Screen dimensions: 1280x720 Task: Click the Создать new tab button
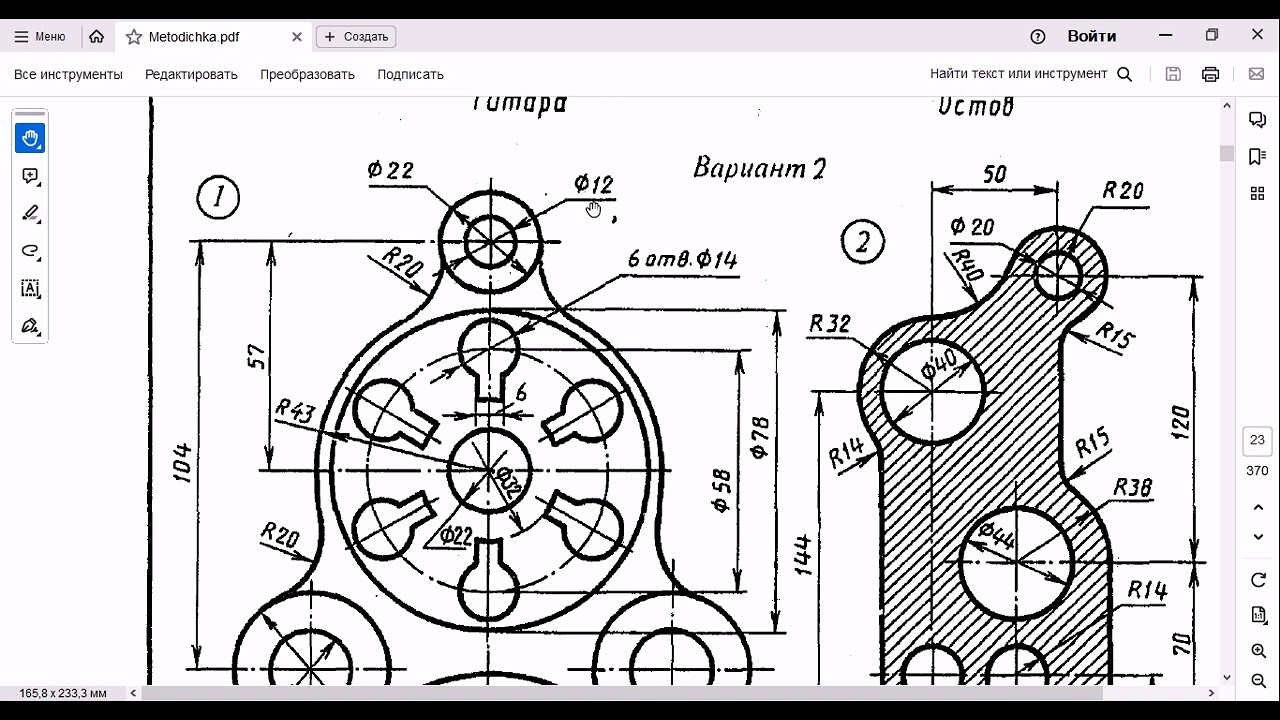coord(356,37)
